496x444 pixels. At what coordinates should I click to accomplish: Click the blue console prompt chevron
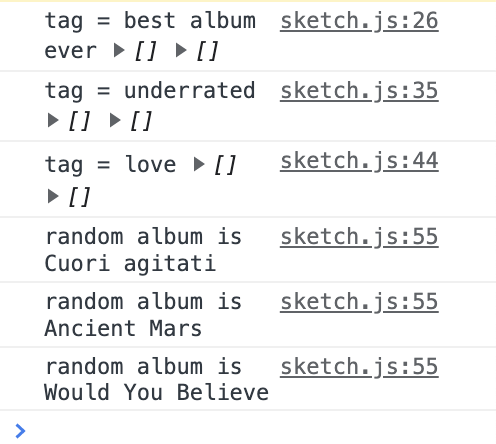pos(20,431)
